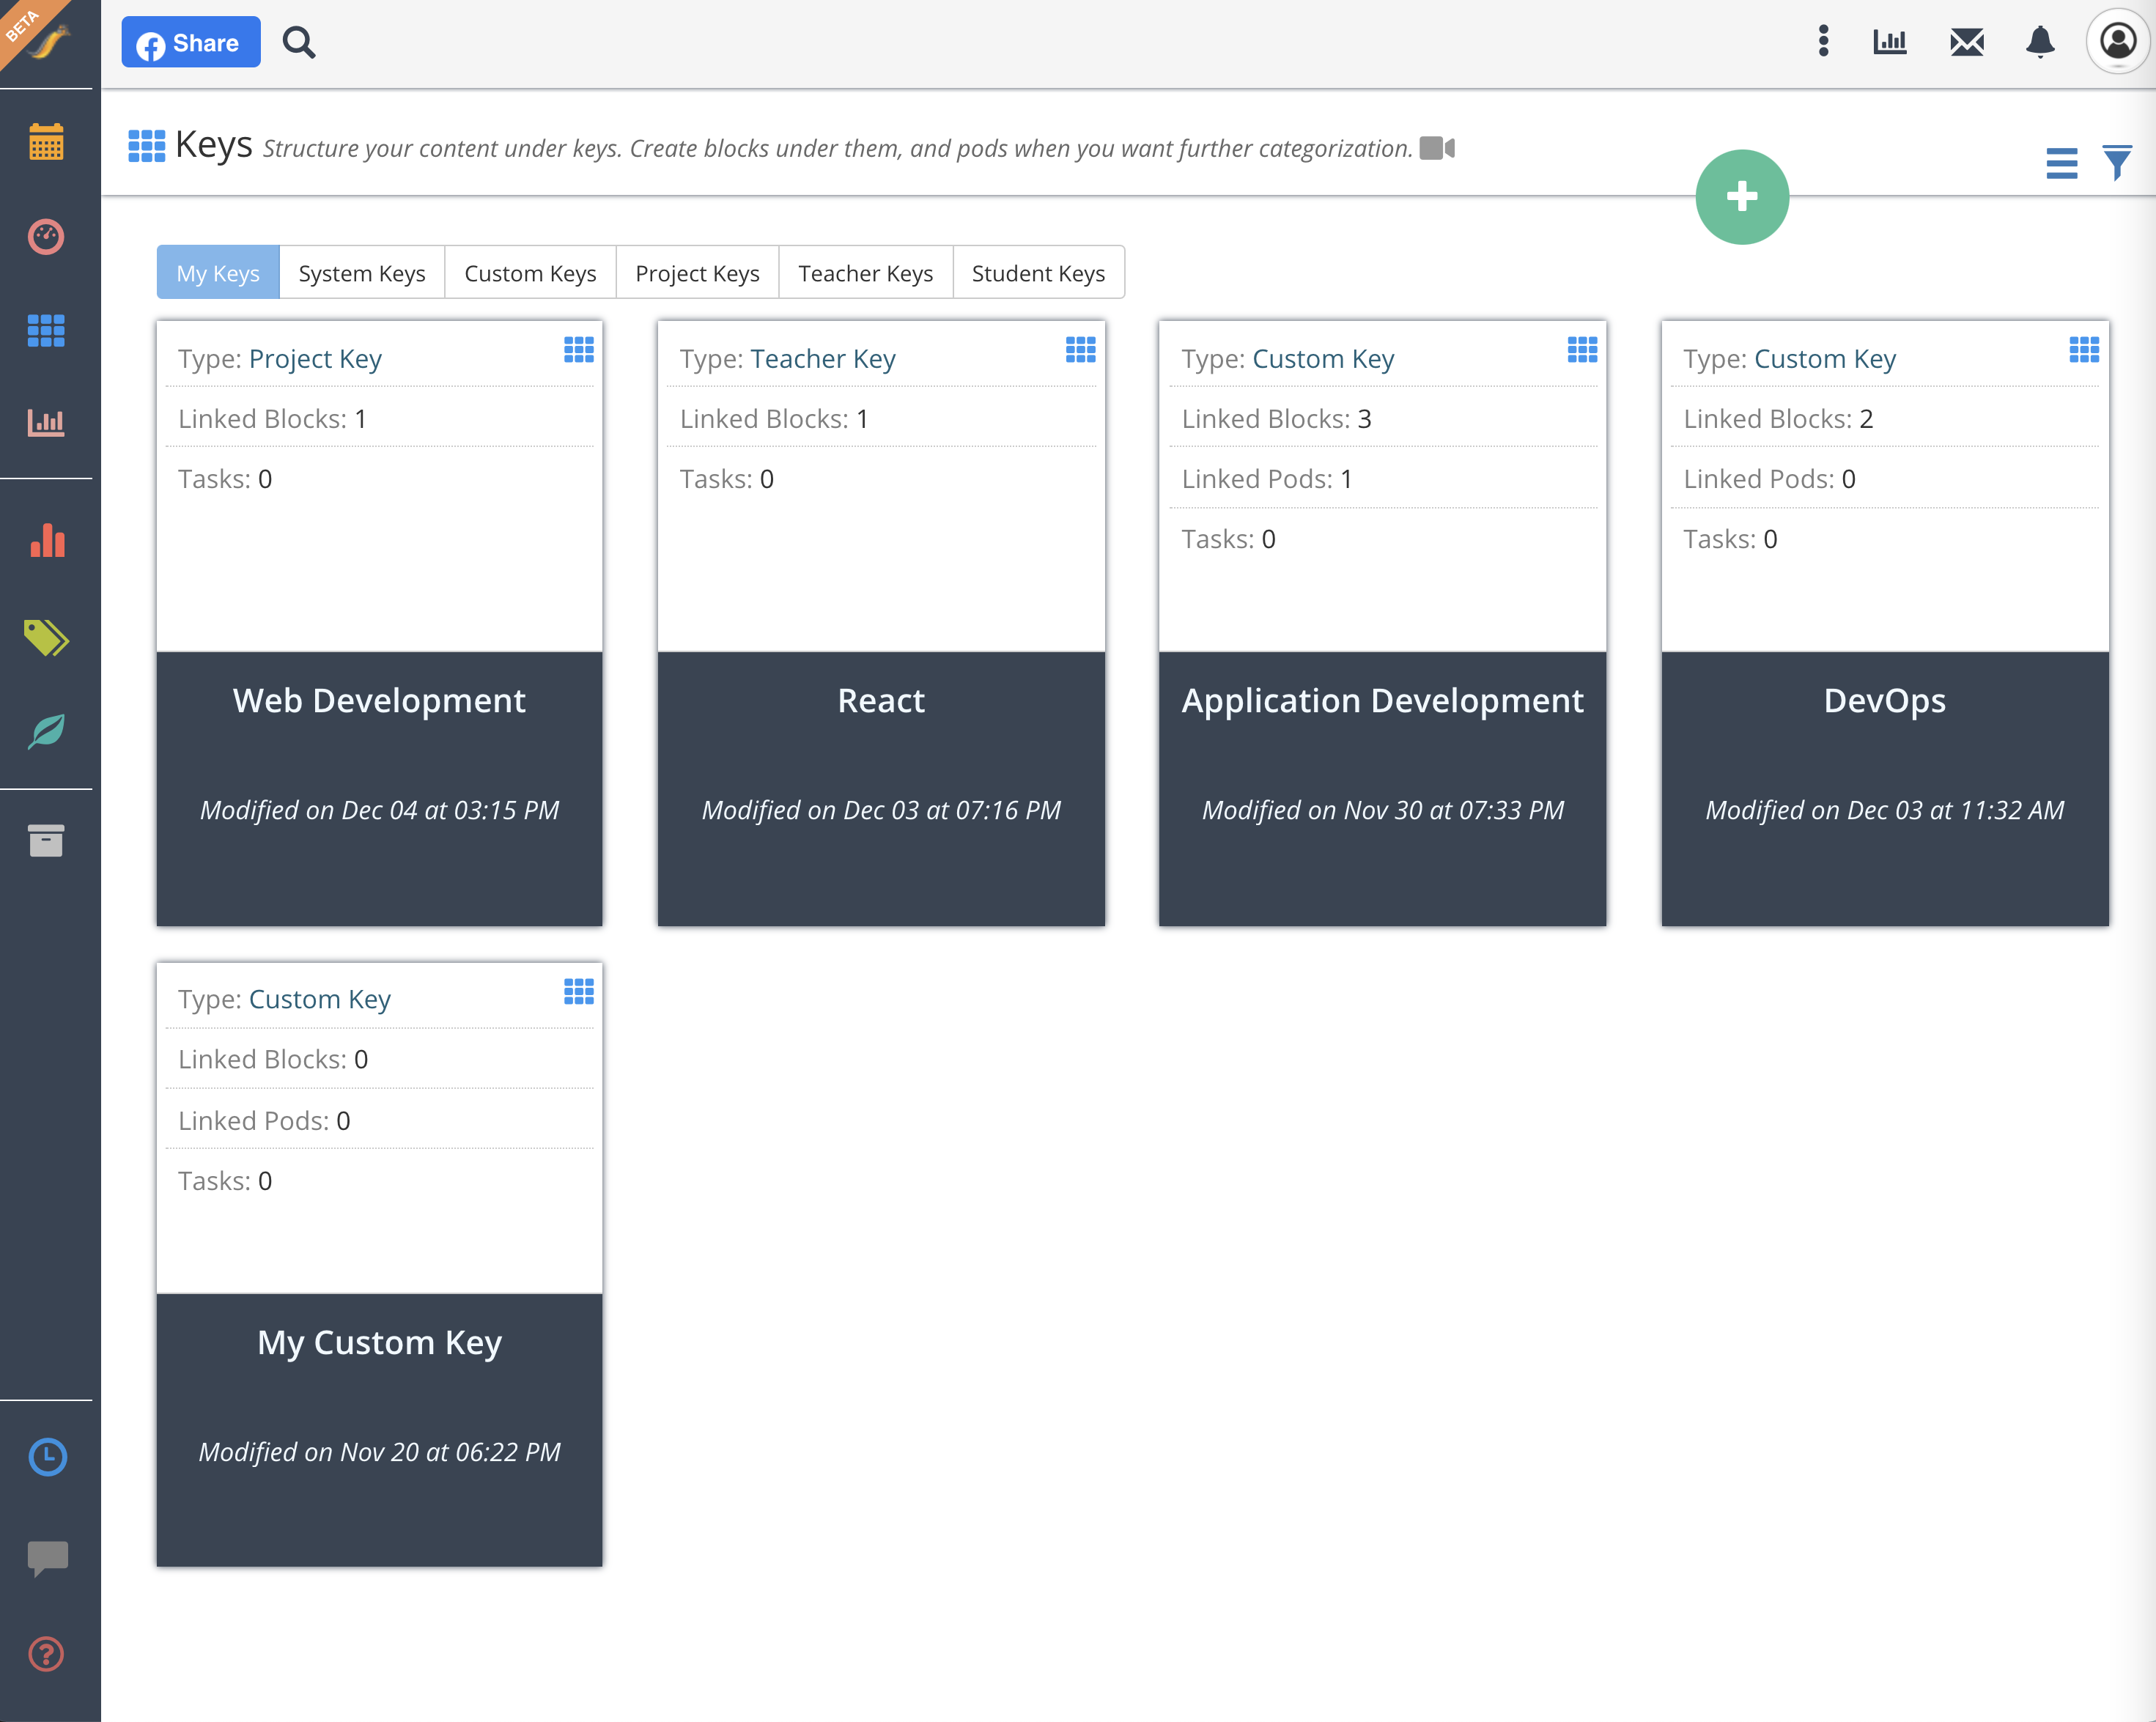The width and height of the screenshot is (2156, 1722).
Task: Open the React key title
Action: tap(881, 700)
